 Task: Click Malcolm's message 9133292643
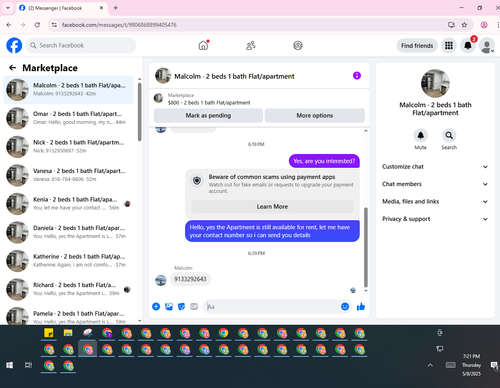click(x=190, y=279)
